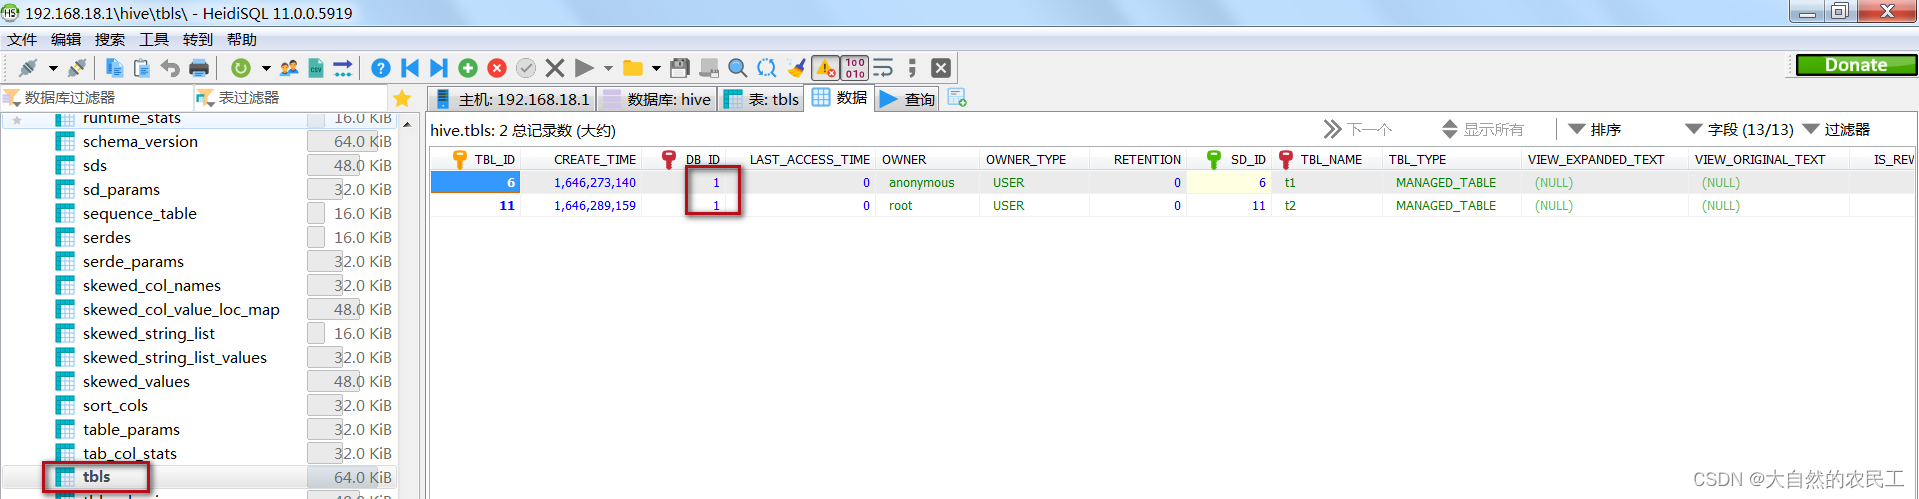Jump to last row icon

[438, 68]
